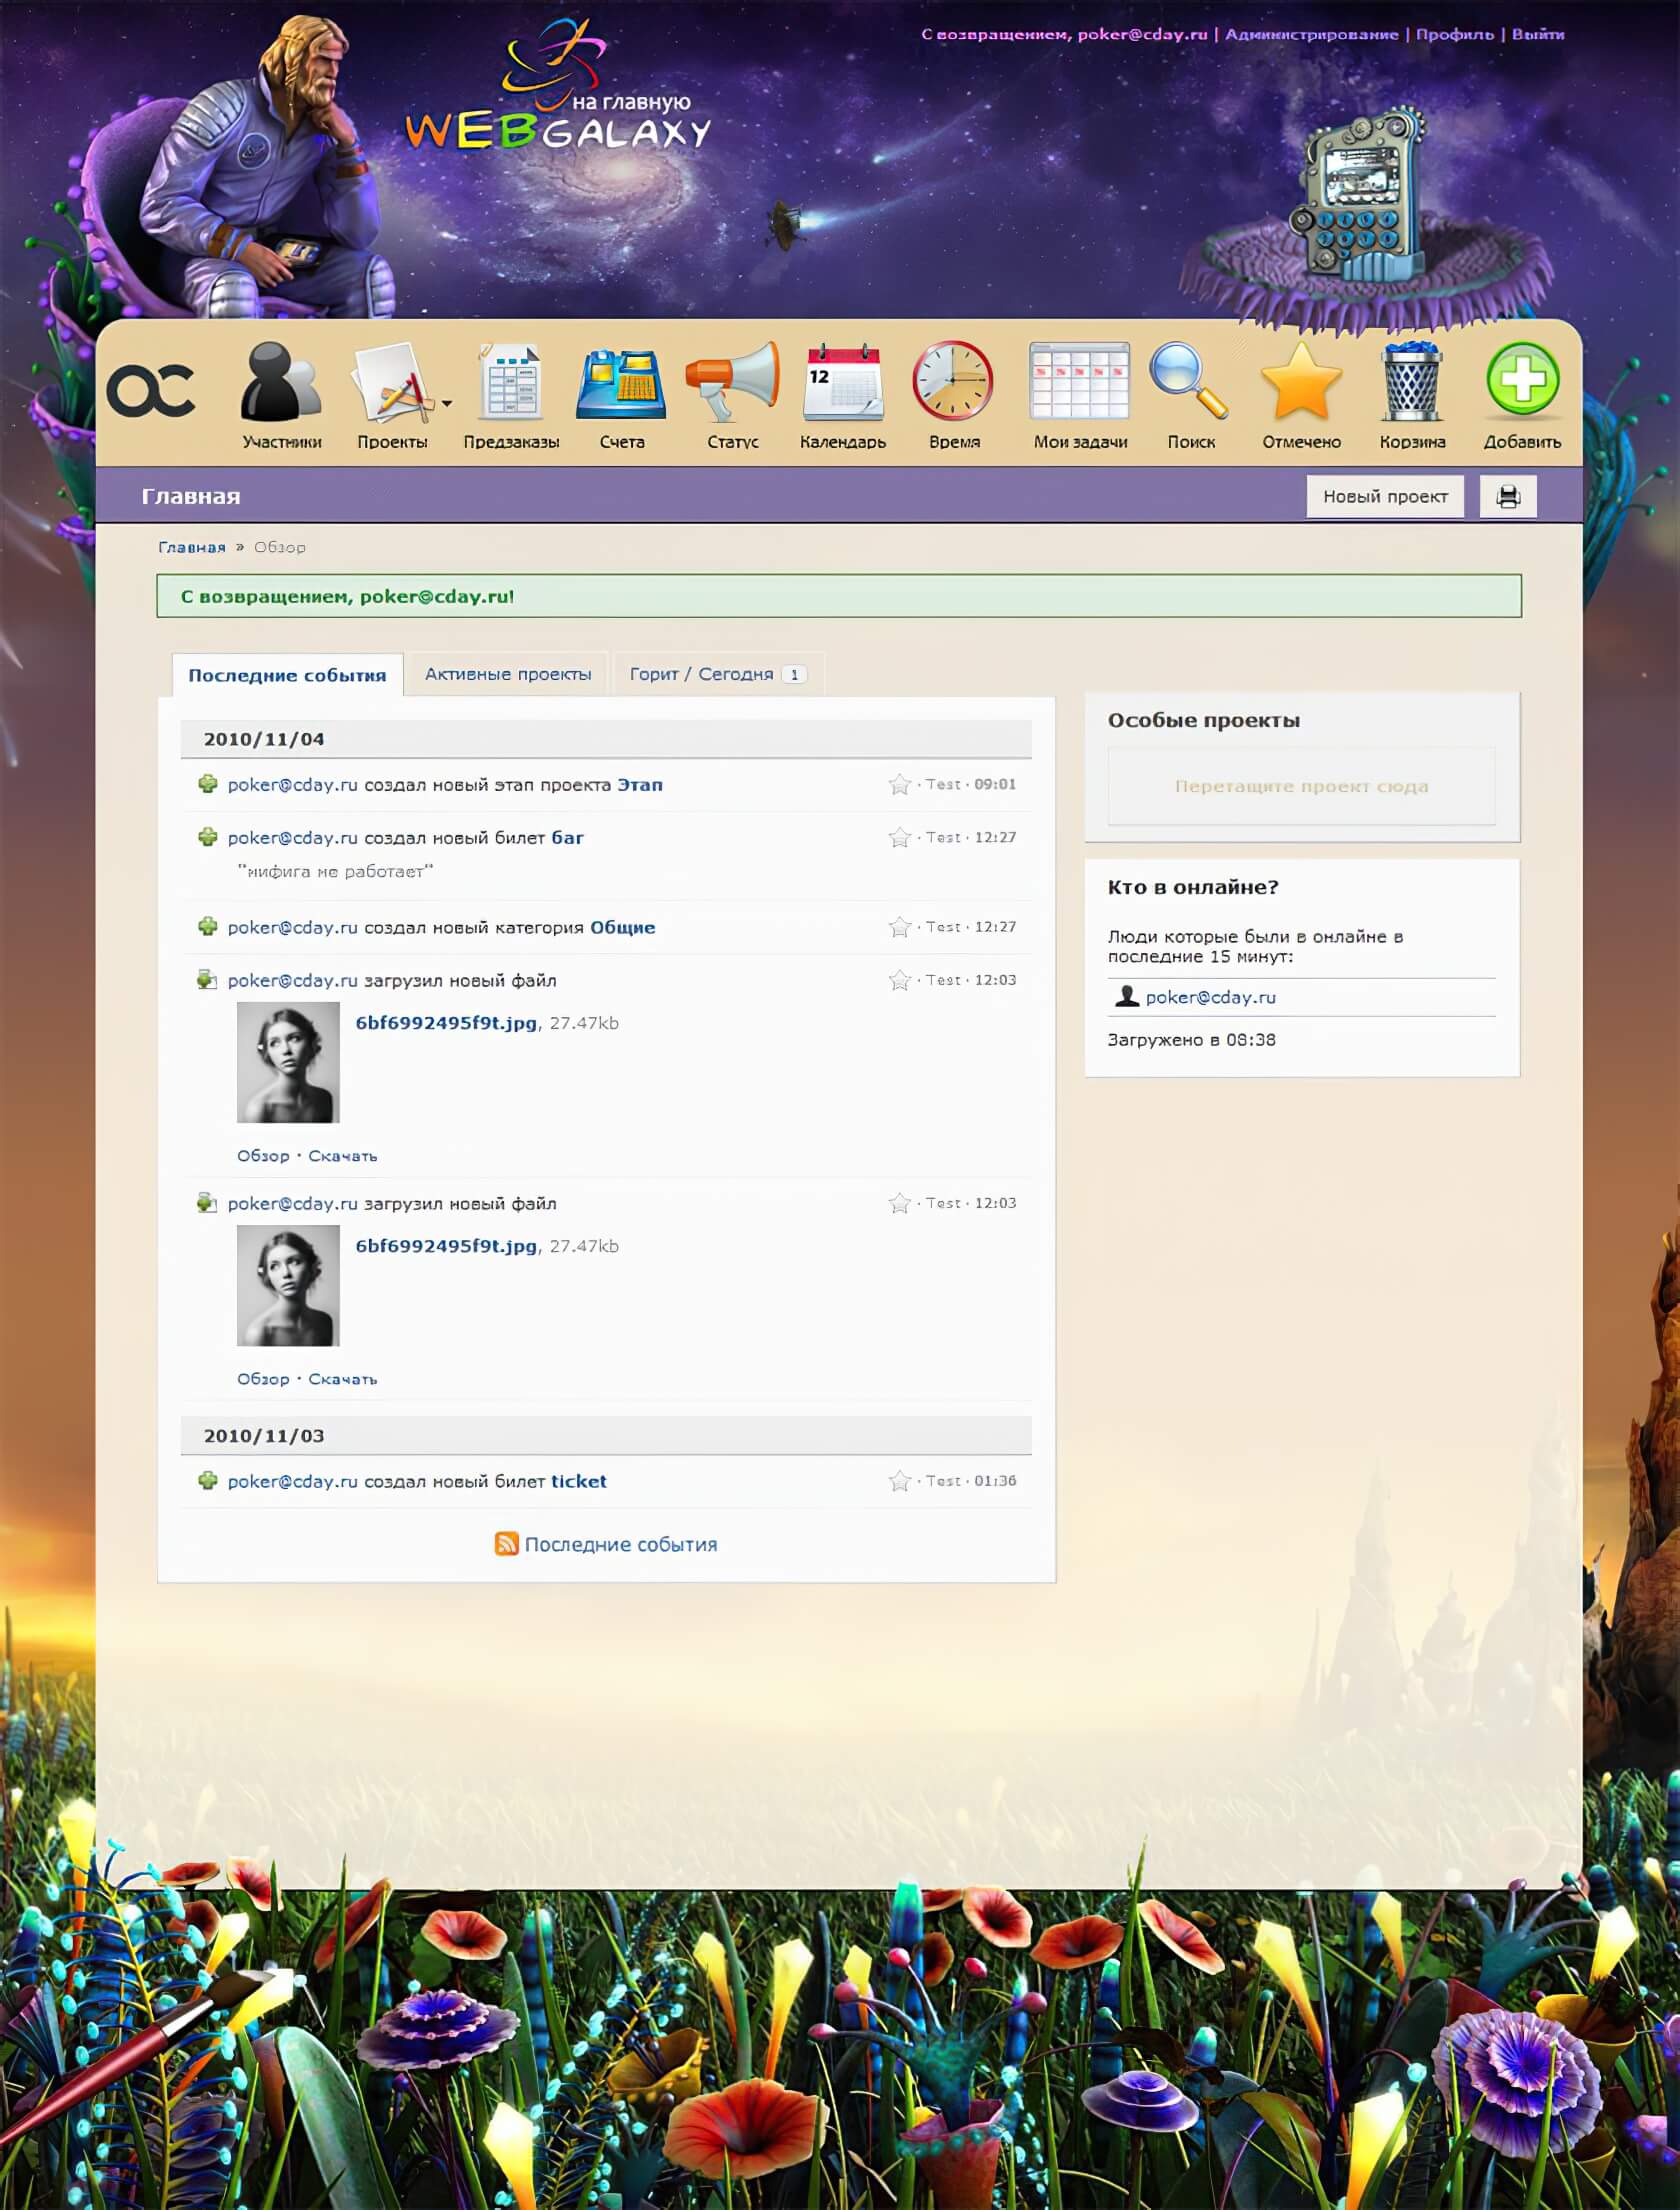
Task: Open the first uploaded portrait thumbnail
Action: click(288, 1062)
